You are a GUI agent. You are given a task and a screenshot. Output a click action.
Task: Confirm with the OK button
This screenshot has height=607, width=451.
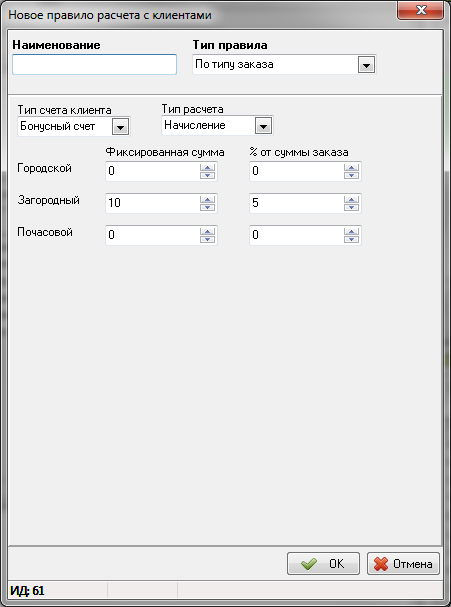(323, 563)
